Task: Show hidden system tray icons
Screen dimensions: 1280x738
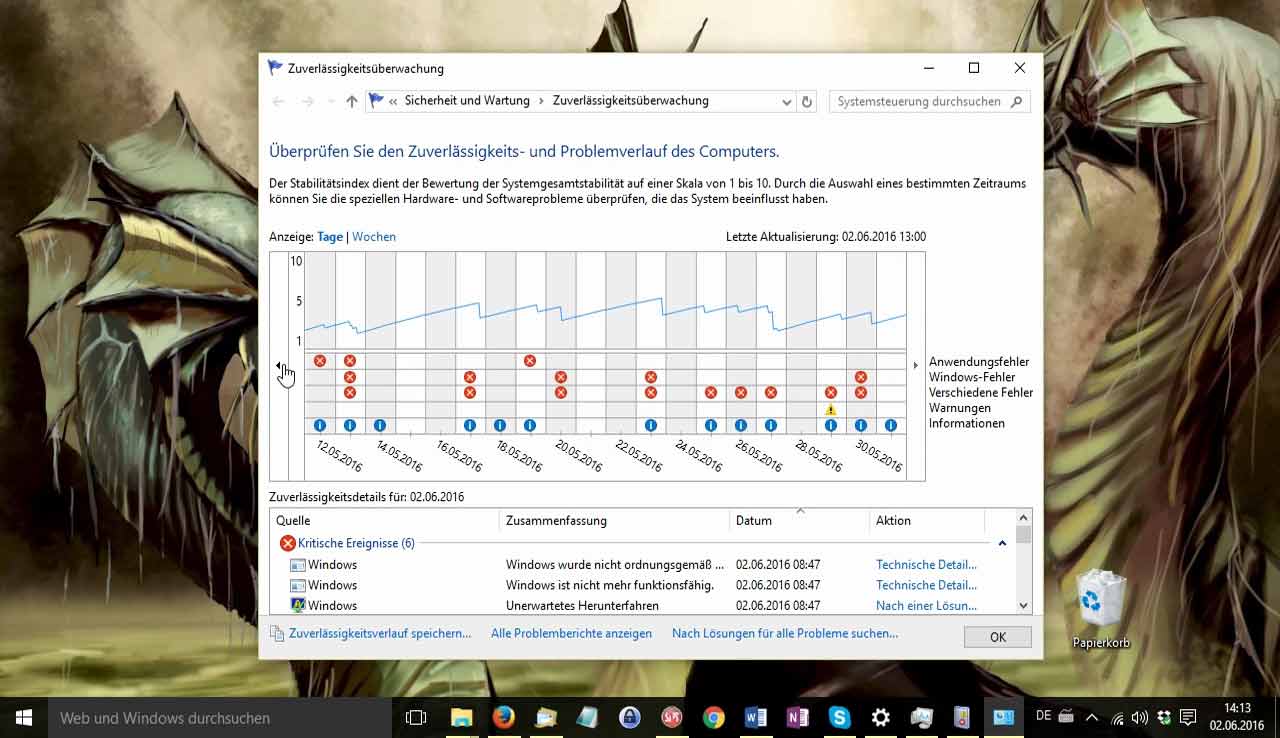Action: (1091, 717)
